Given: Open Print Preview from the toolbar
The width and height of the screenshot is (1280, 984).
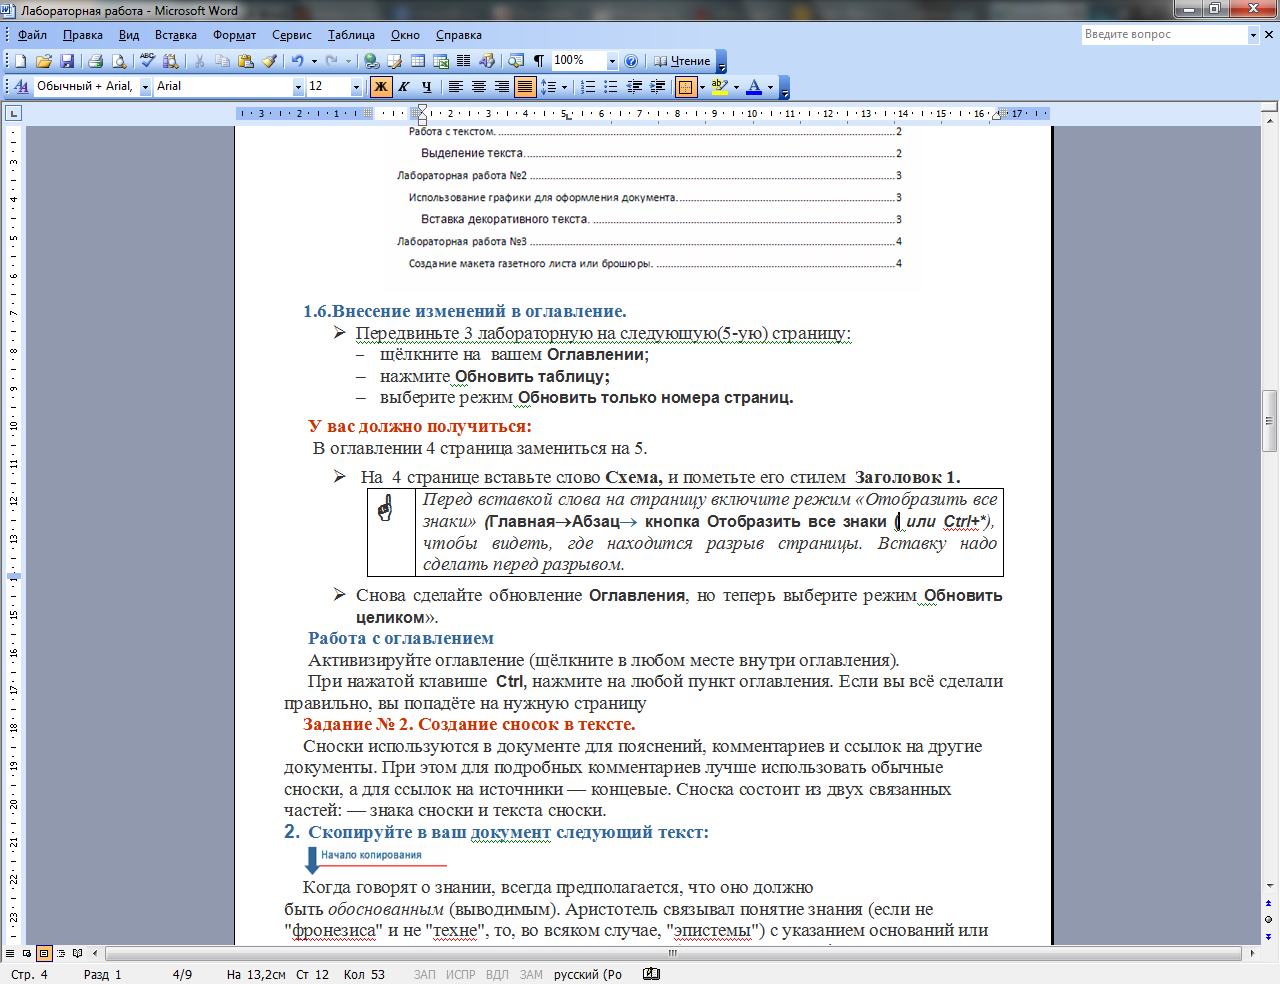Looking at the screenshot, I should click(119, 61).
